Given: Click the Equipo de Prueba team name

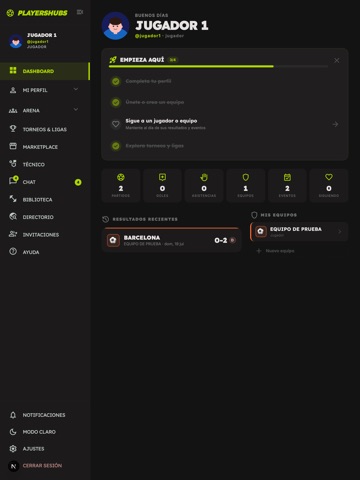Looking at the screenshot, I should pos(296,229).
